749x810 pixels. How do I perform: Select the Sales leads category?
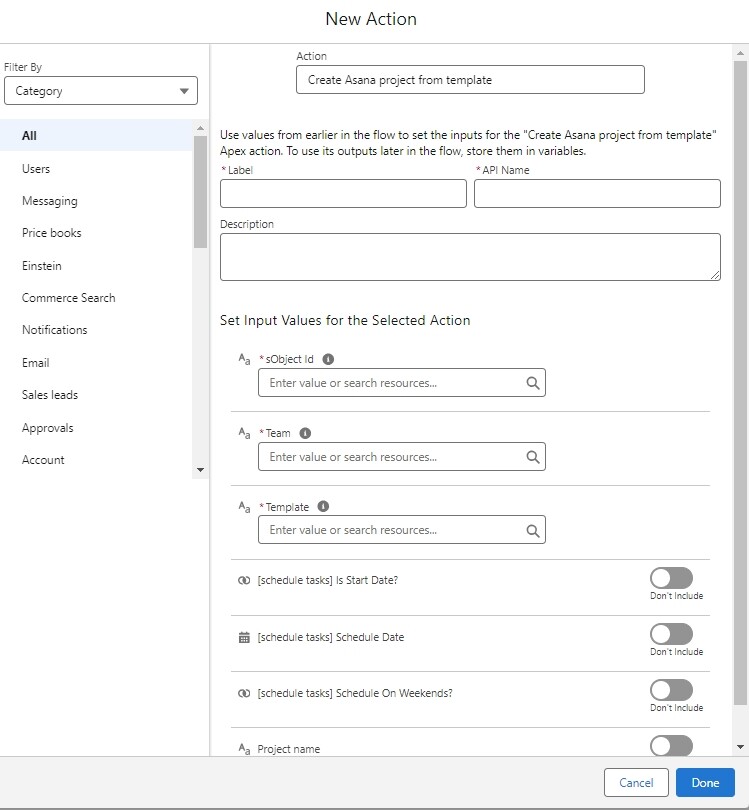point(96,395)
